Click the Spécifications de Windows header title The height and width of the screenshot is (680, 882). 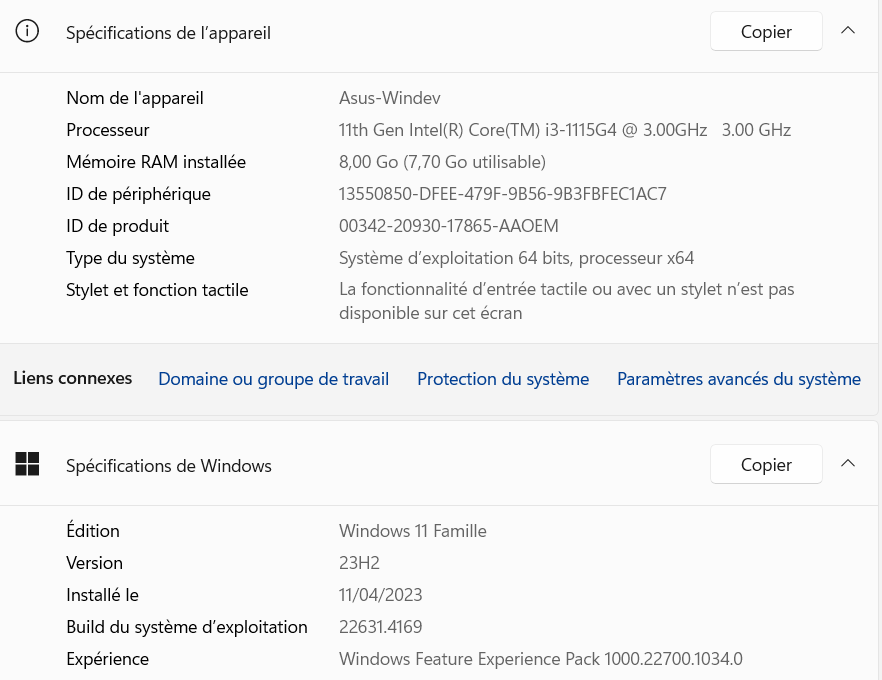(169, 466)
